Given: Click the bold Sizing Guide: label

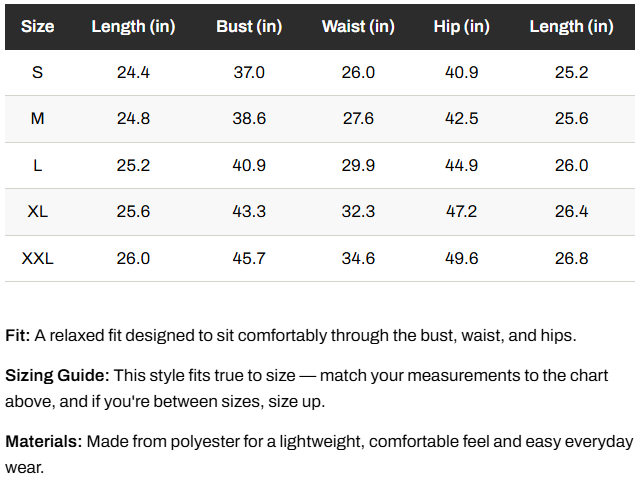Looking at the screenshot, I should [x=57, y=375].
